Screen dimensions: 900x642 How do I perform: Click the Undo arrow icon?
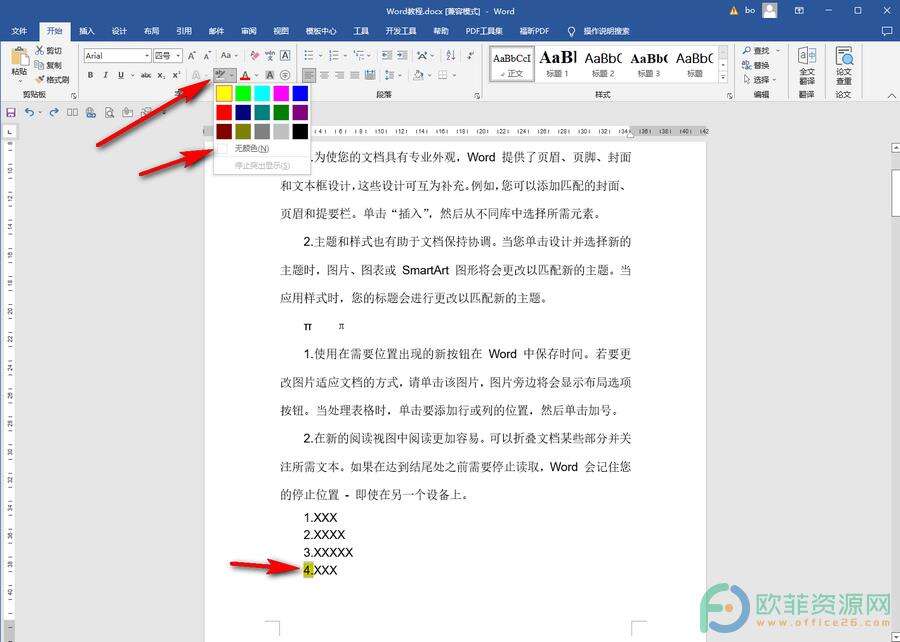point(28,112)
